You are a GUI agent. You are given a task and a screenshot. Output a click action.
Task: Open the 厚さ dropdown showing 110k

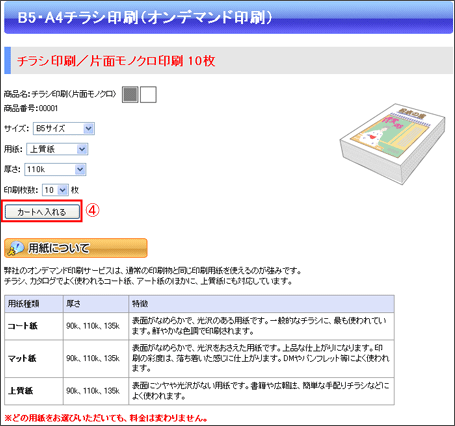pos(55,169)
